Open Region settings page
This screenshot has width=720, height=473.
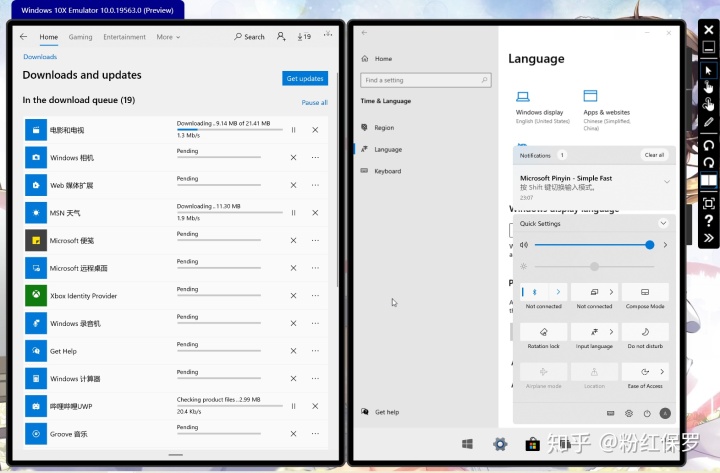[378, 128]
